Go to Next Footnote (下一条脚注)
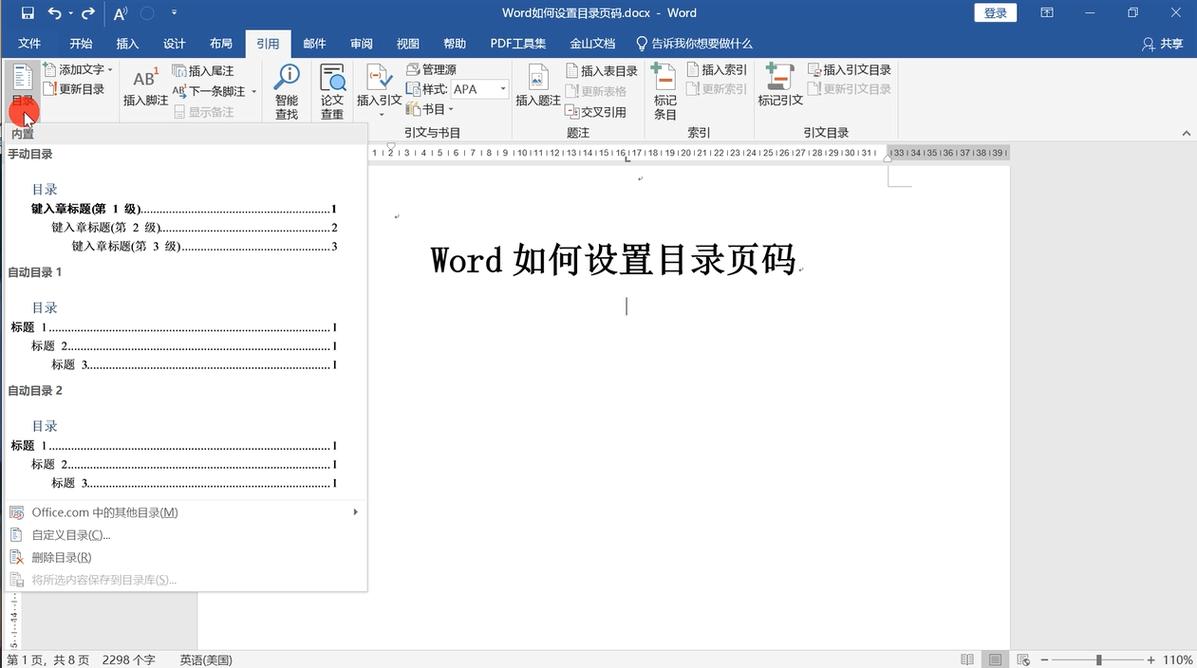Viewport: 1197px width, 668px height. [x=209, y=91]
